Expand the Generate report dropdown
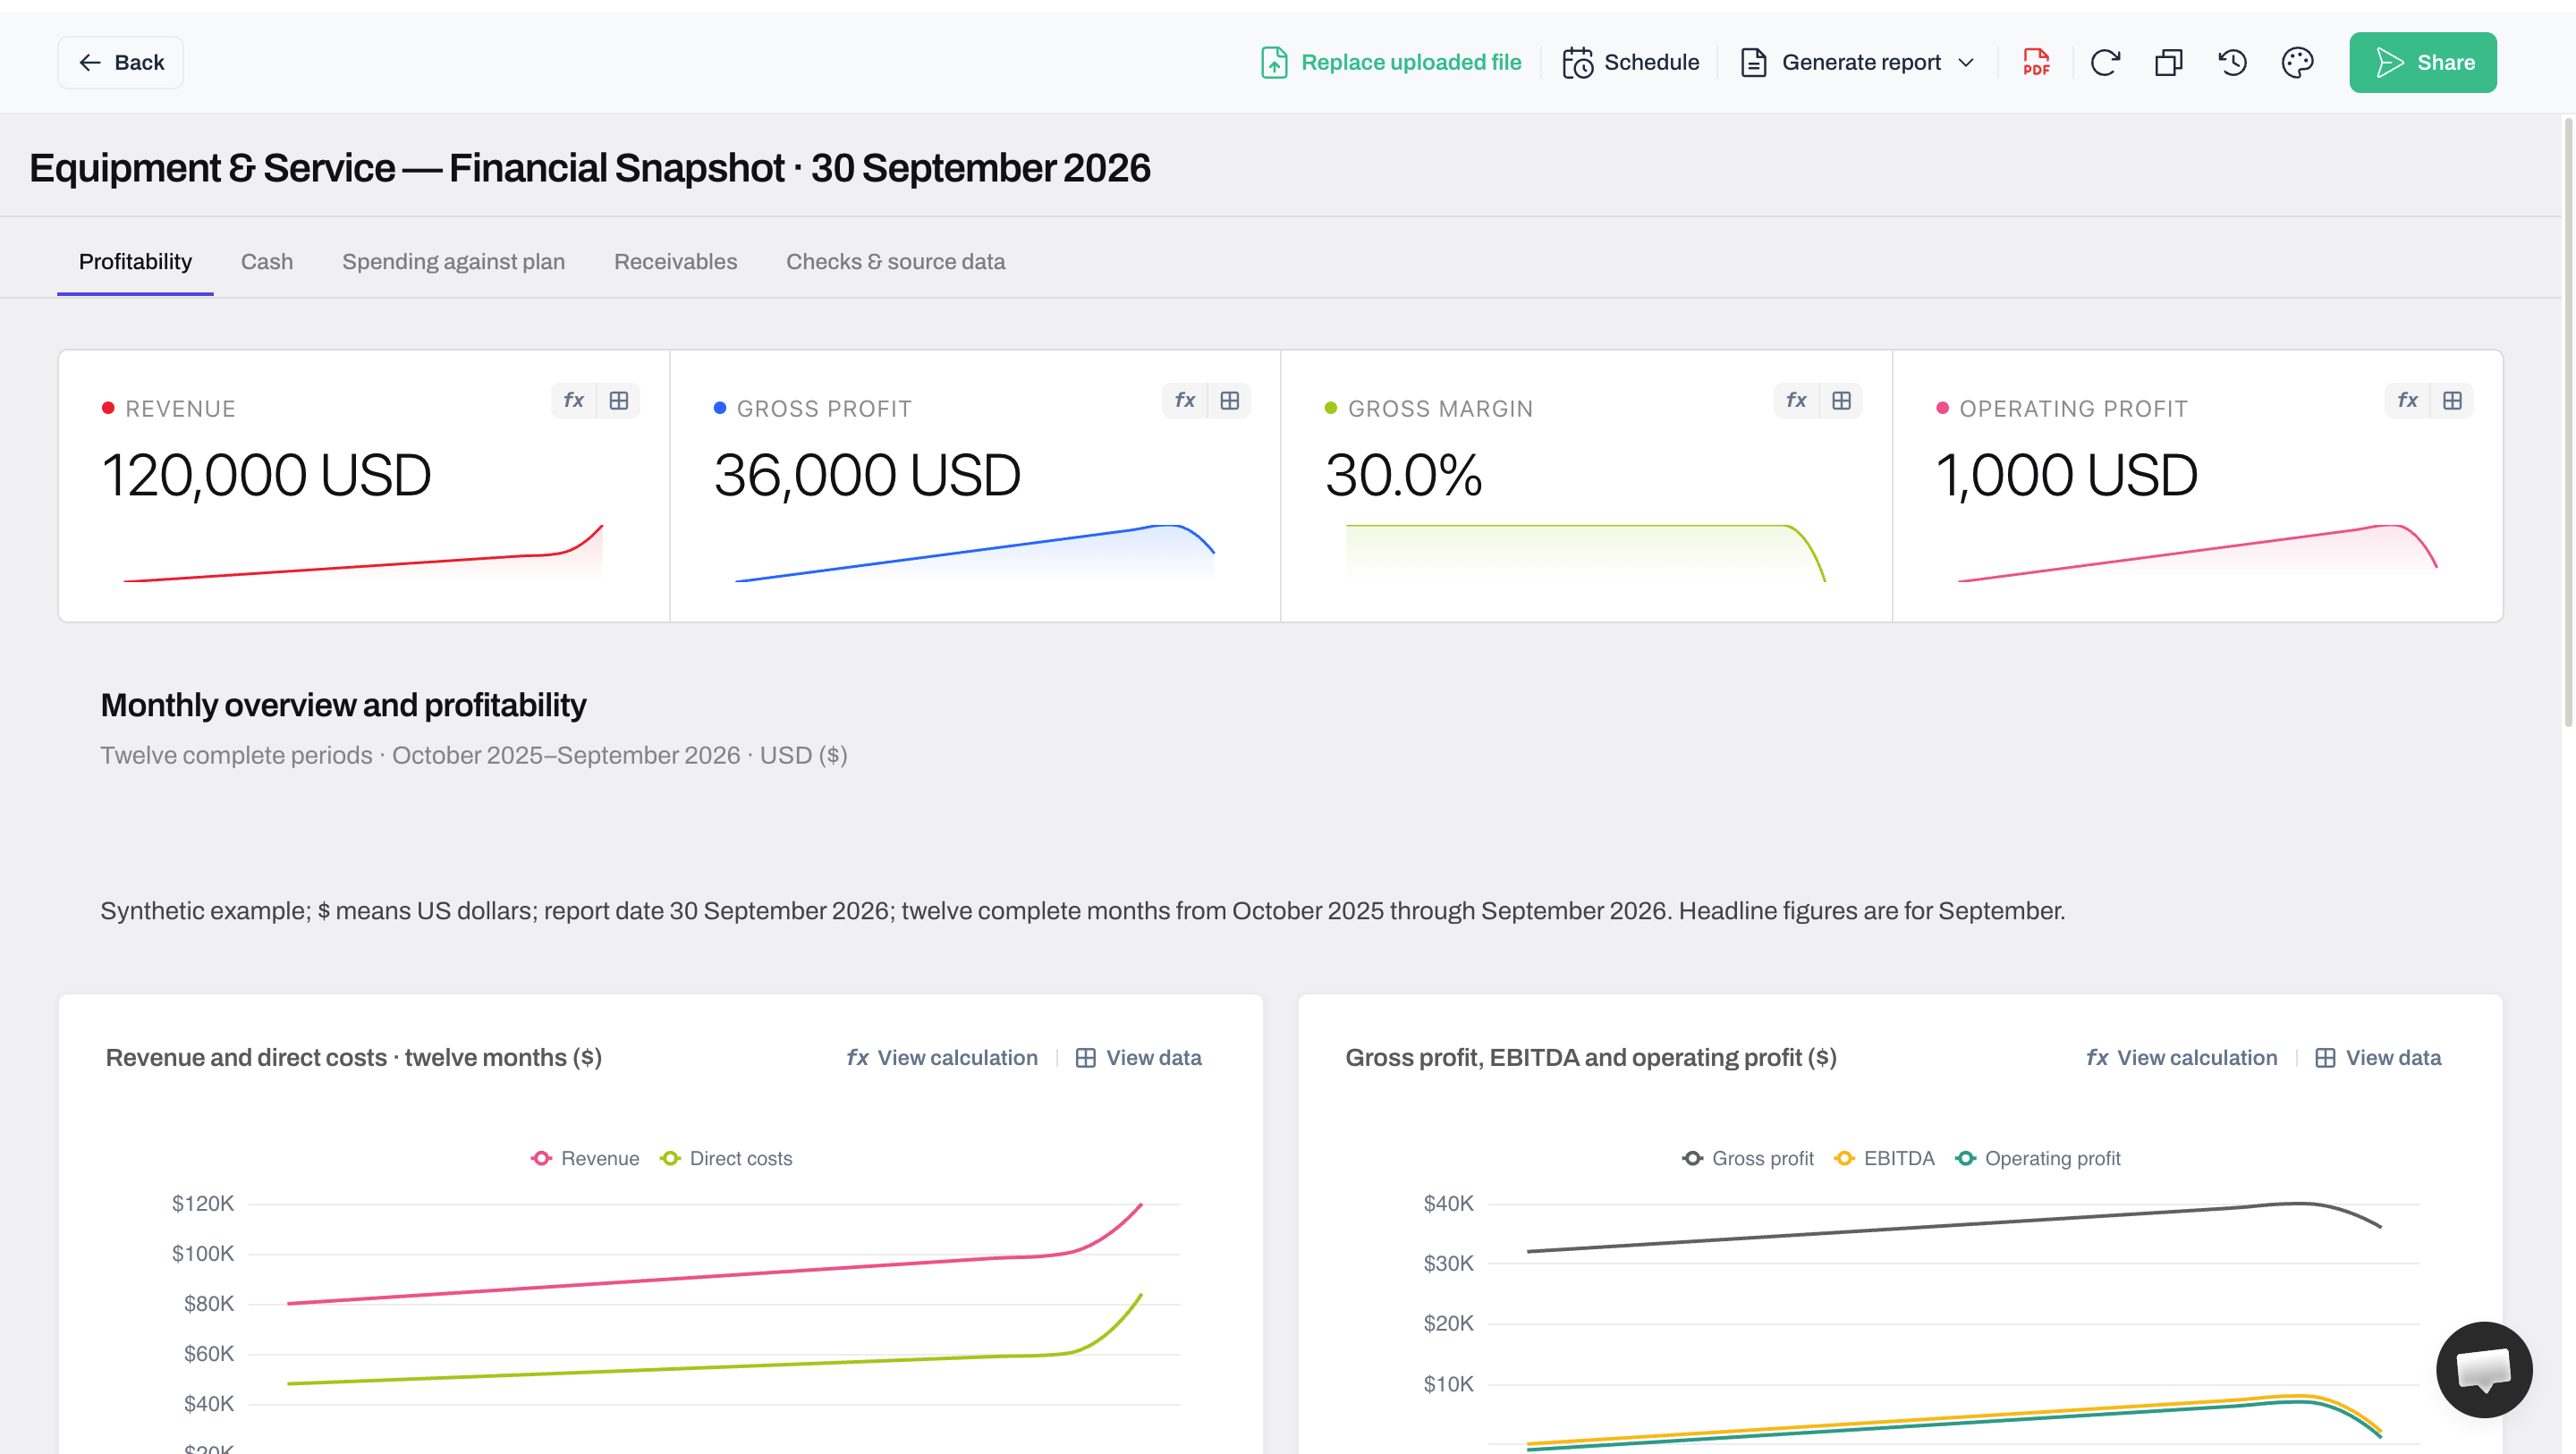2576x1454 pixels. click(1857, 62)
